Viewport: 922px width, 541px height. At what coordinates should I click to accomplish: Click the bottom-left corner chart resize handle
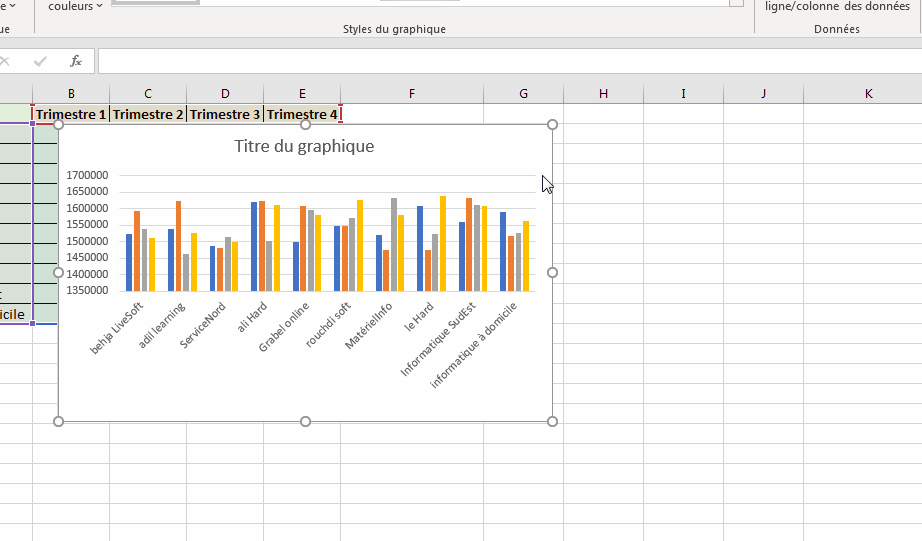[x=58, y=422]
